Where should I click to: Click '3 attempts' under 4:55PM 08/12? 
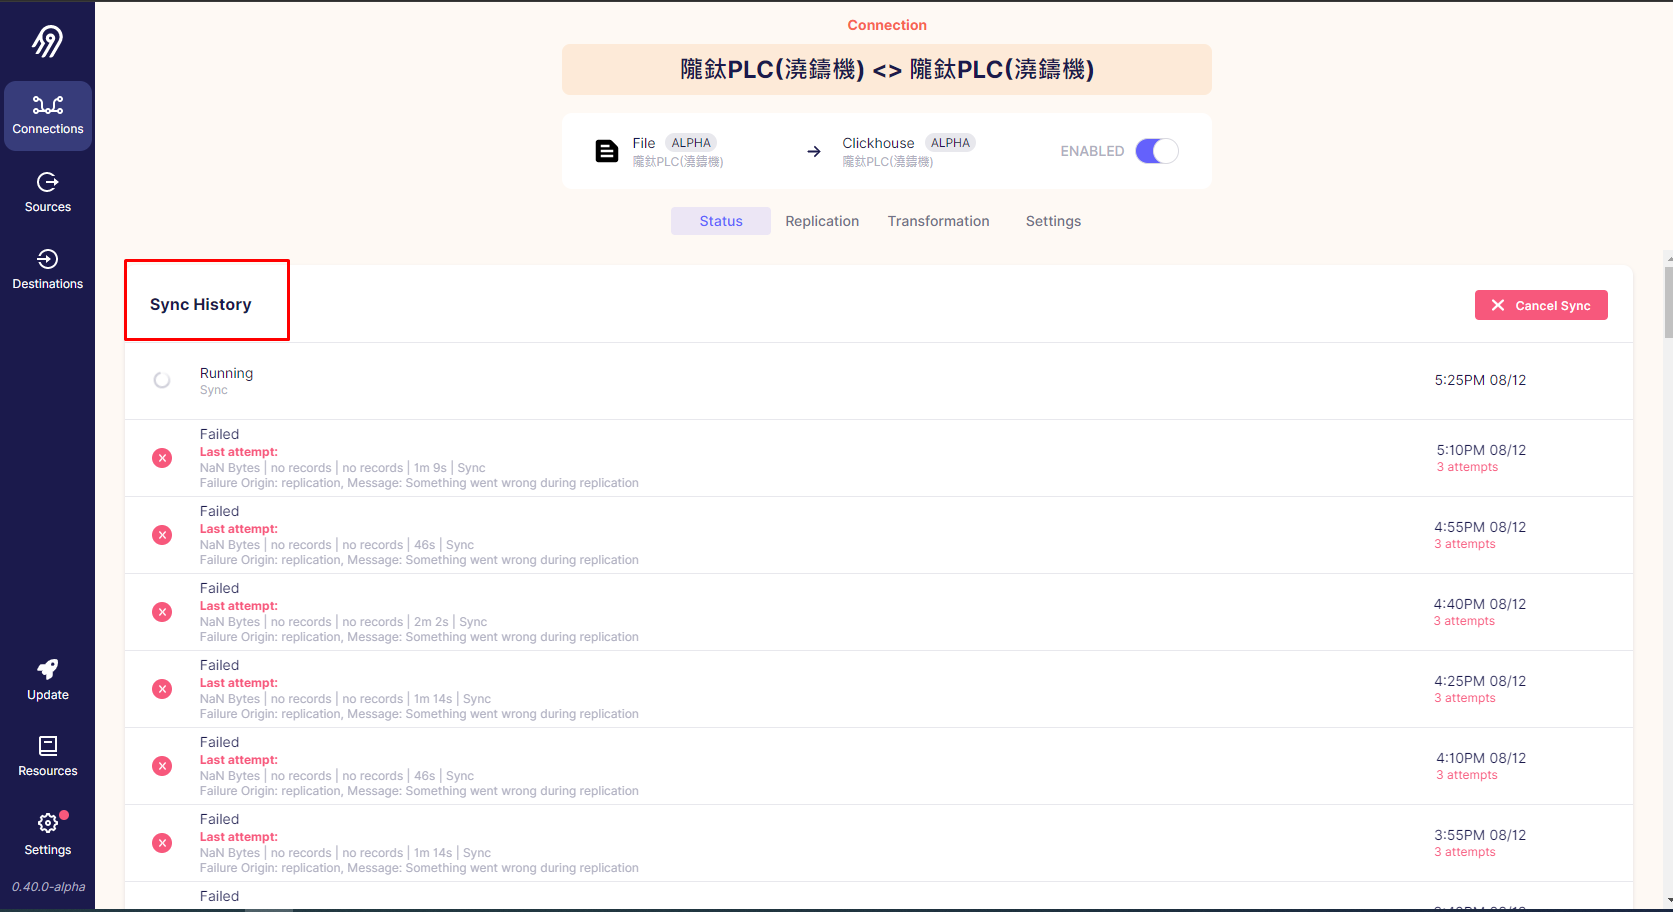coord(1465,544)
